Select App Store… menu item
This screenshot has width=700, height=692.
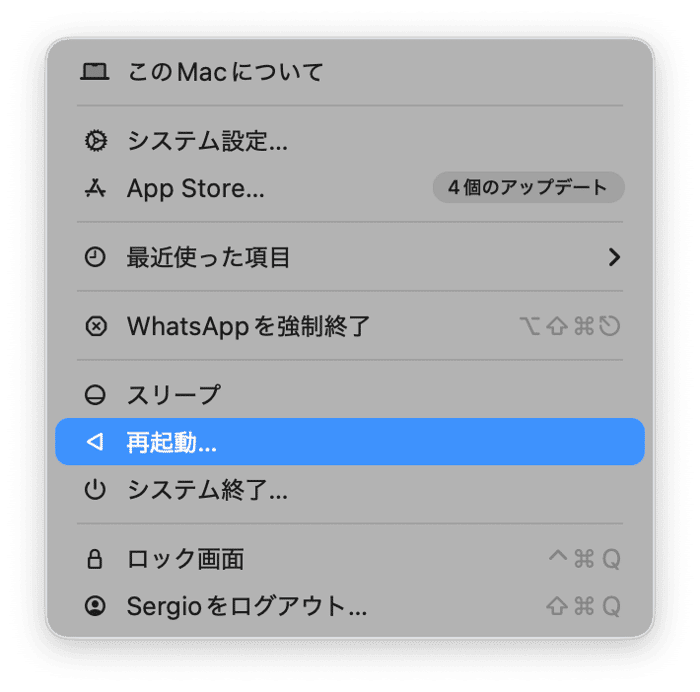click(x=195, y=188)
